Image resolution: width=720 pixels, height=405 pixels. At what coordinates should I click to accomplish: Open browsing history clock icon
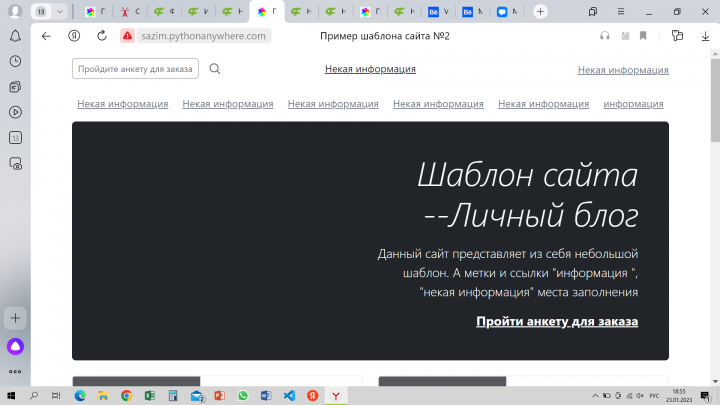tap(15, 62)
